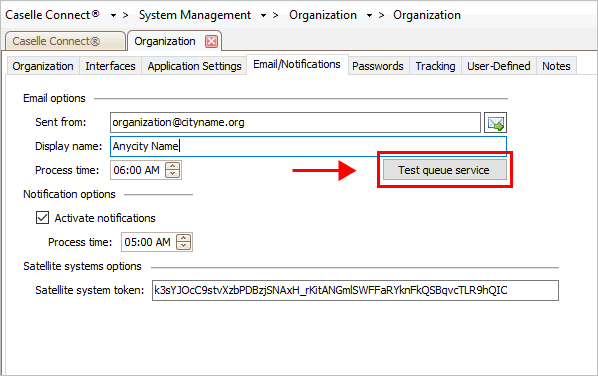Click the Satellite system token field
The image size is (598, 376).
coord(355,291)
